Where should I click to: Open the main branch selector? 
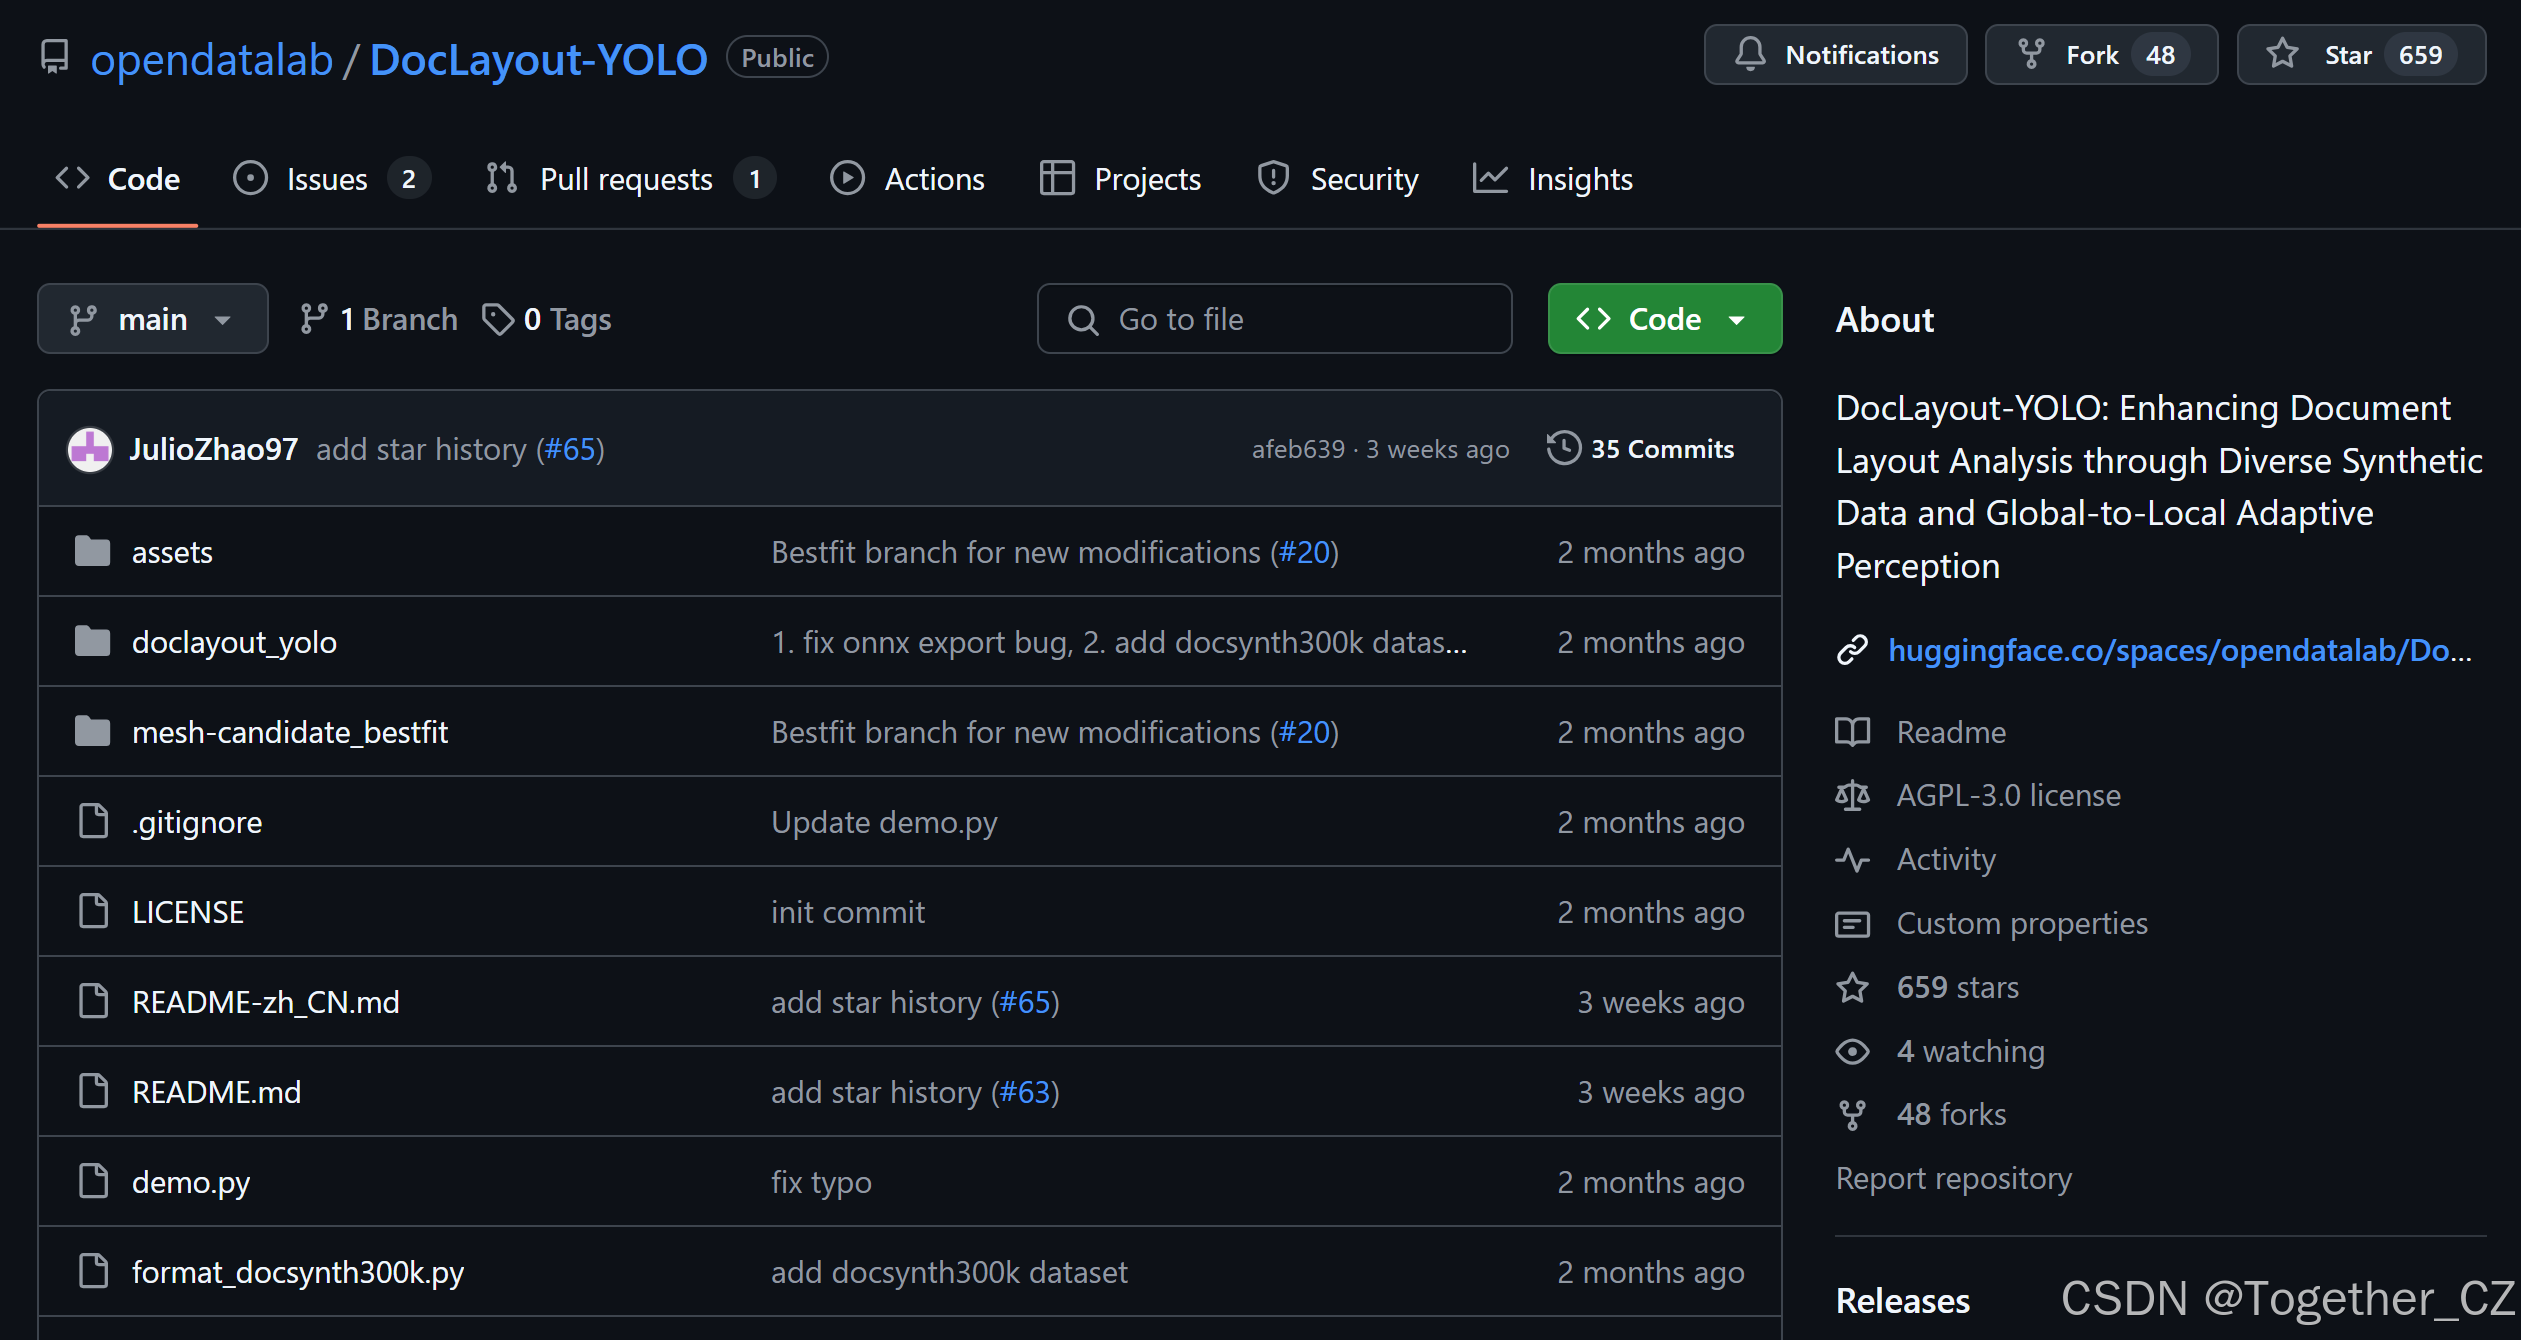tap(152, 318)
